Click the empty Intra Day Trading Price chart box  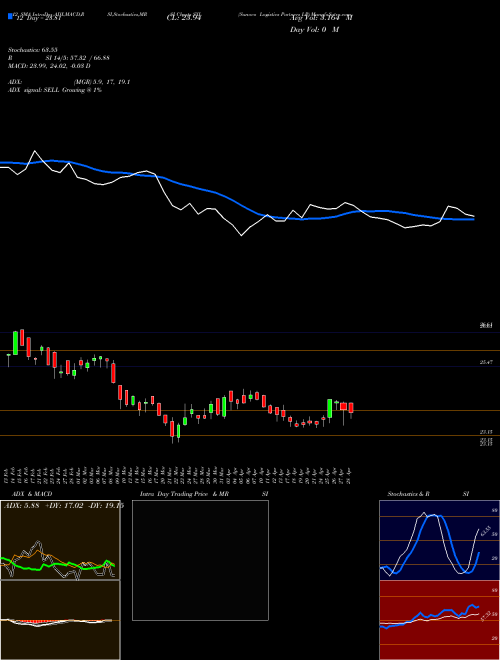(x=200, y=560)
